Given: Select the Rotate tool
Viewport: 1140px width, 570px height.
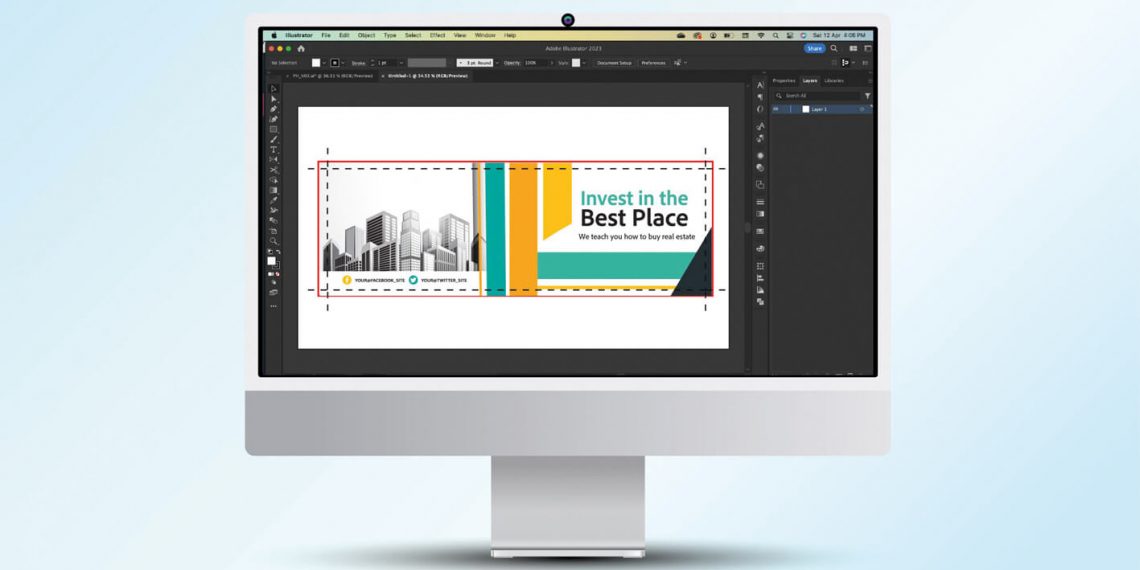Looking at the screenshot, I should [273, 159].
